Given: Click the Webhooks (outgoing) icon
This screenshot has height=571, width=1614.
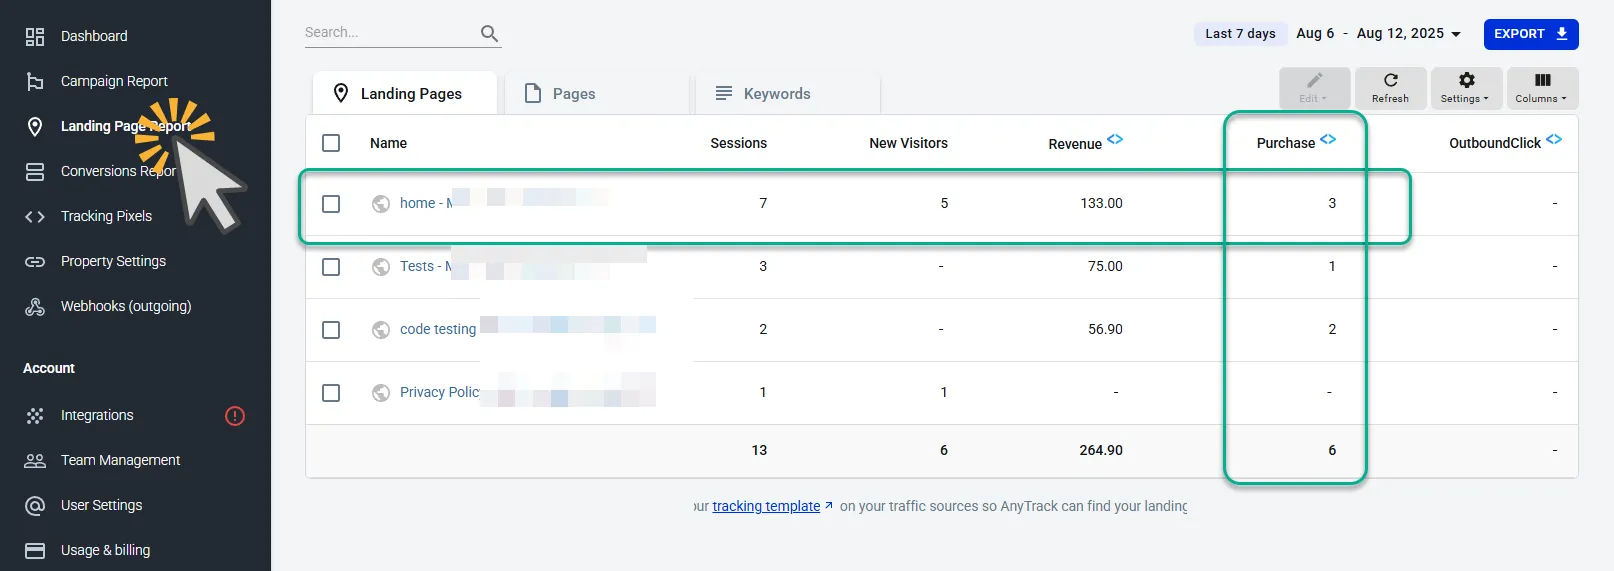Looking at the screenshot, I should point(35,306).
